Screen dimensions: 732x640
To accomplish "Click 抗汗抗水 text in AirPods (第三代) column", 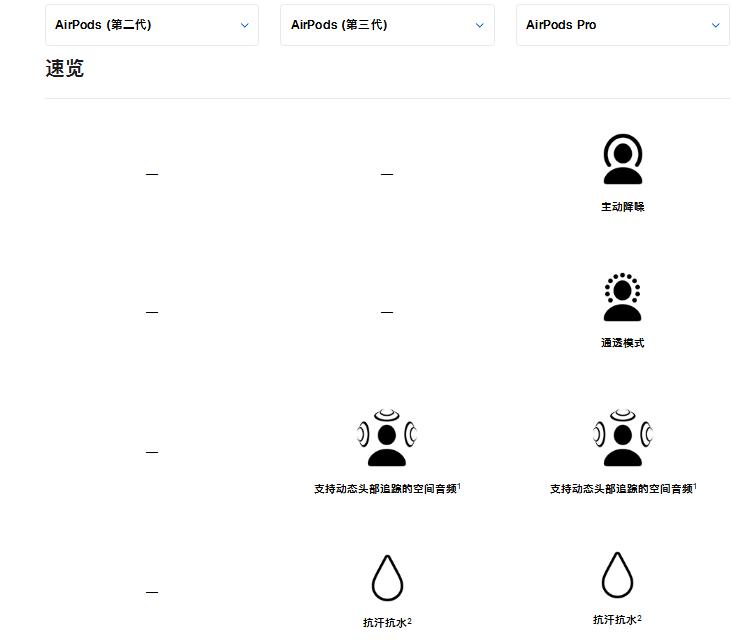I will tap(385, 623).
